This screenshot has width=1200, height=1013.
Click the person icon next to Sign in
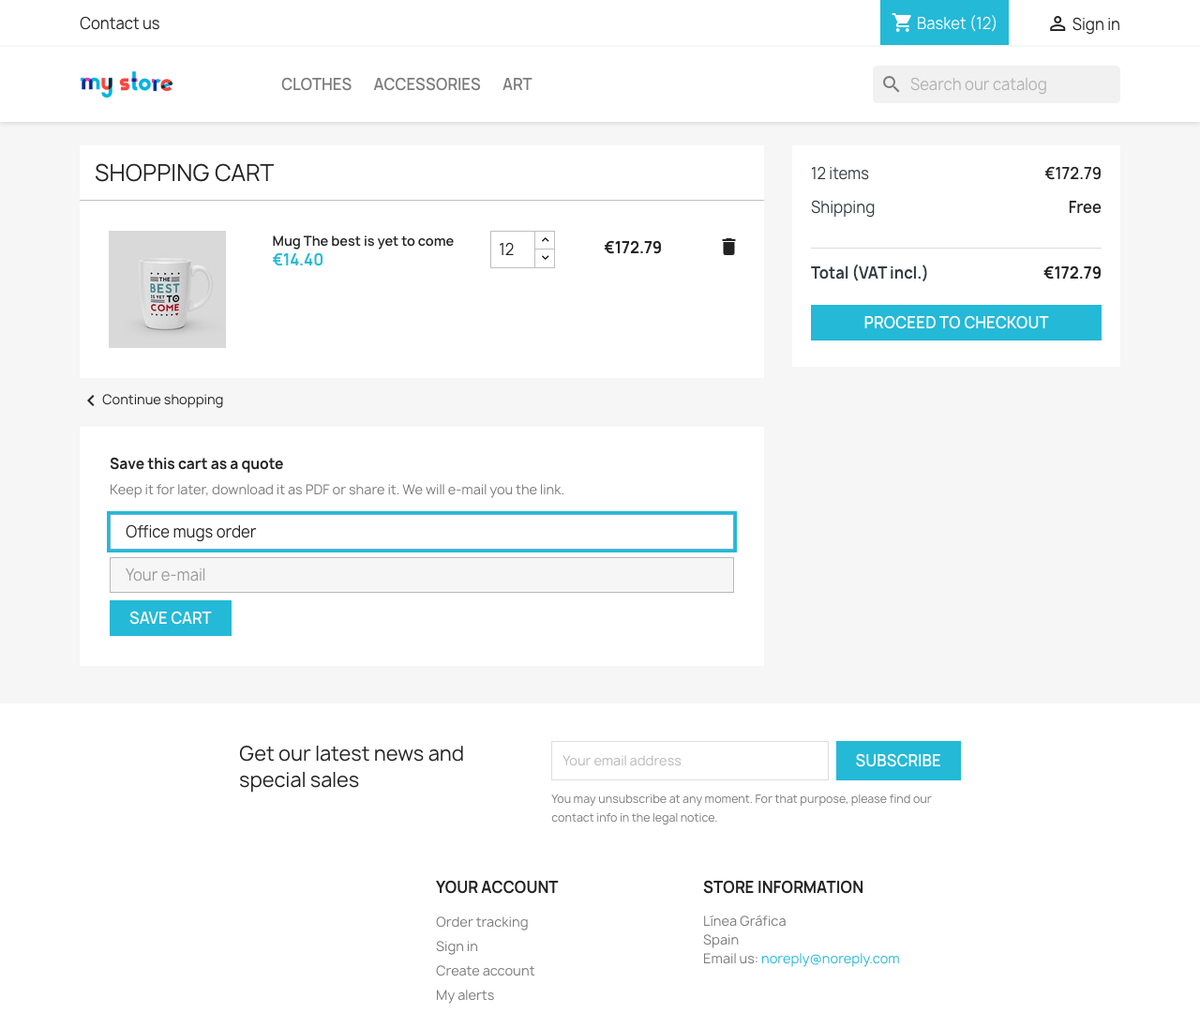tap(1057, 24)
